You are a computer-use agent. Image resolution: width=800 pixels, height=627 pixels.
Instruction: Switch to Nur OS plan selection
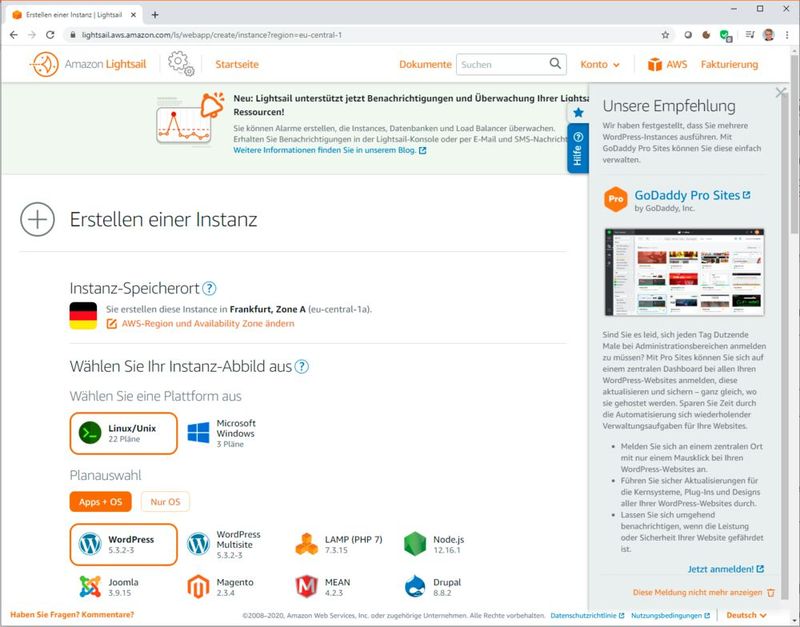[x=165, y=501]
